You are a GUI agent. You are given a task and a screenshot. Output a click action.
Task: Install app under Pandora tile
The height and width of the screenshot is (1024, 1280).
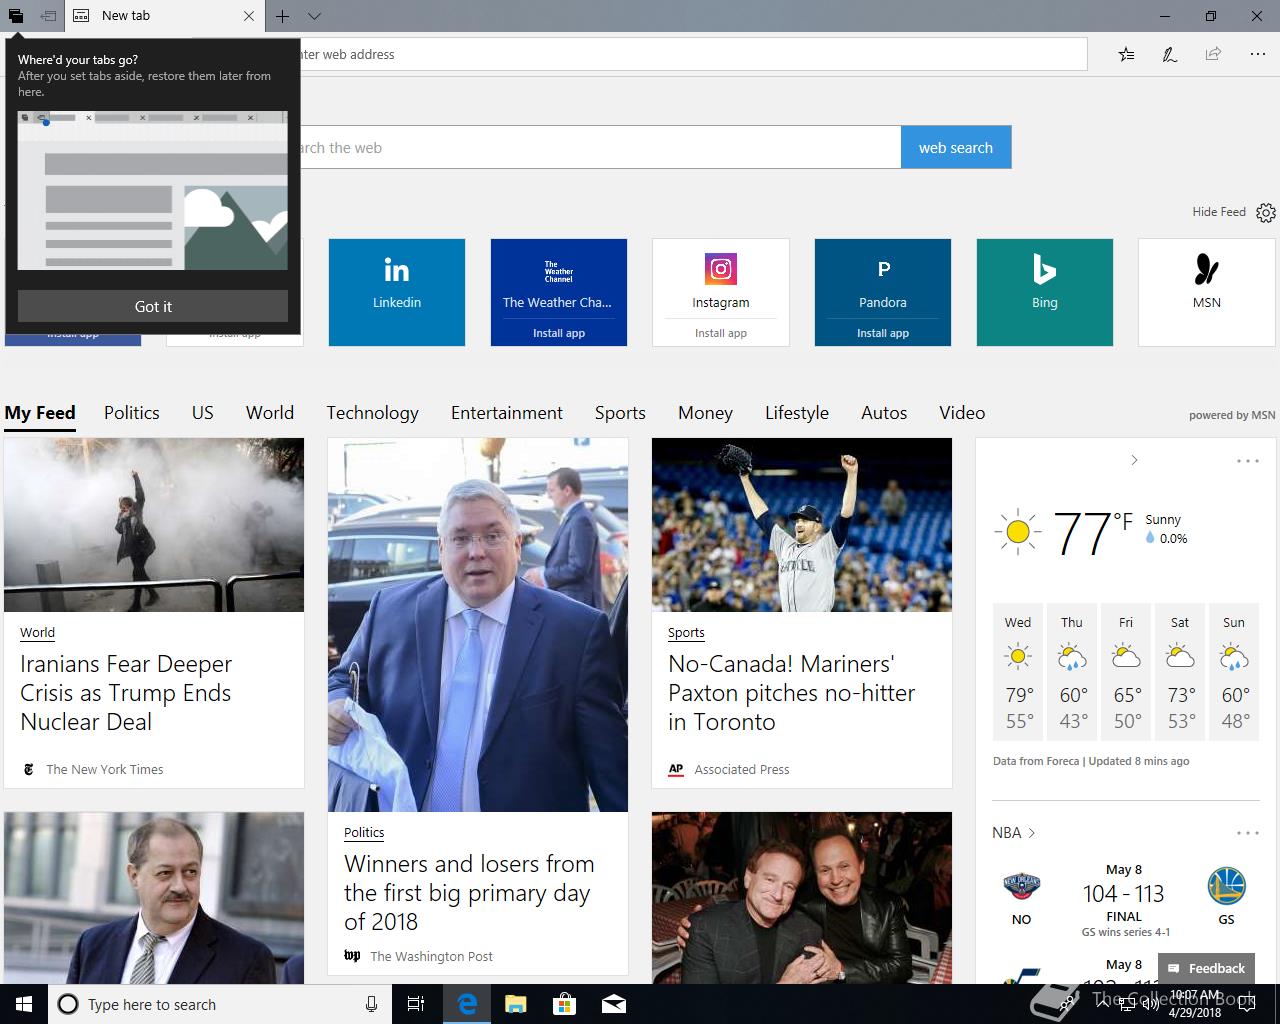(x=883, y=333)
